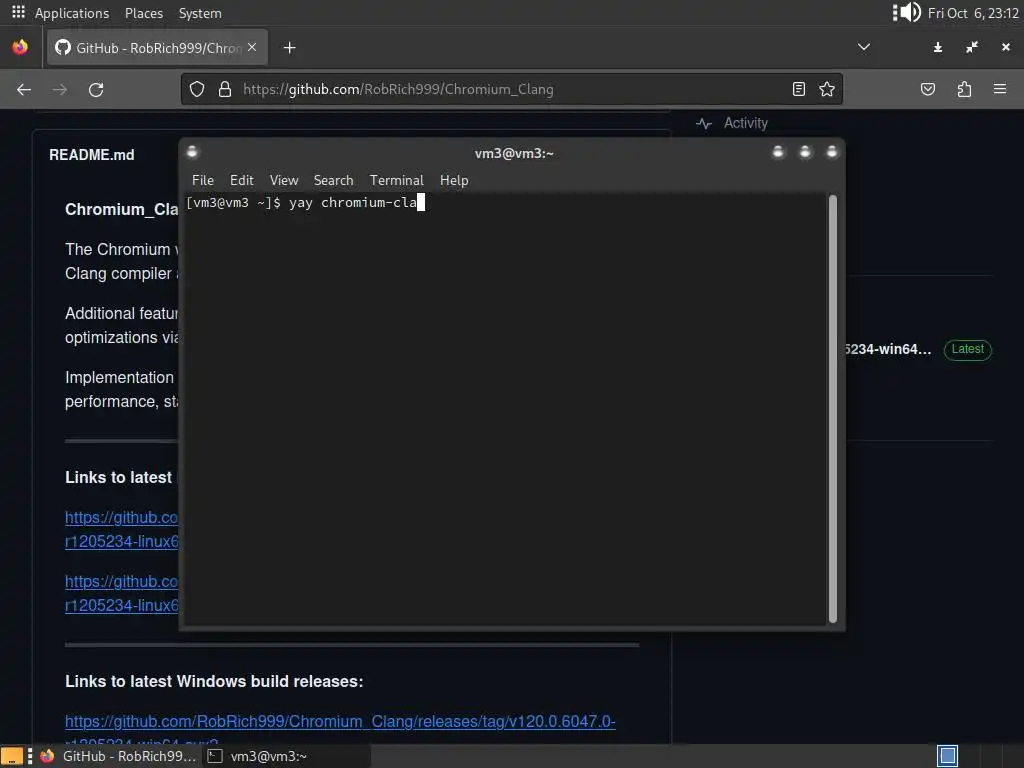The height and width of the screenshot is (768, 1024).
Task: Toggle reader view icon in address bar
Action: pyautogui.click(x=799, y=89)
